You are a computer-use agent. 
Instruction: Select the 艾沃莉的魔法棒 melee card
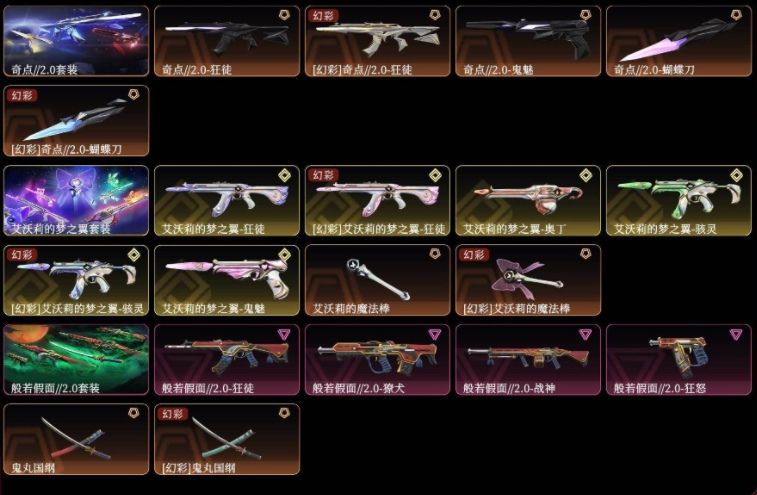[x=378, y=280]
